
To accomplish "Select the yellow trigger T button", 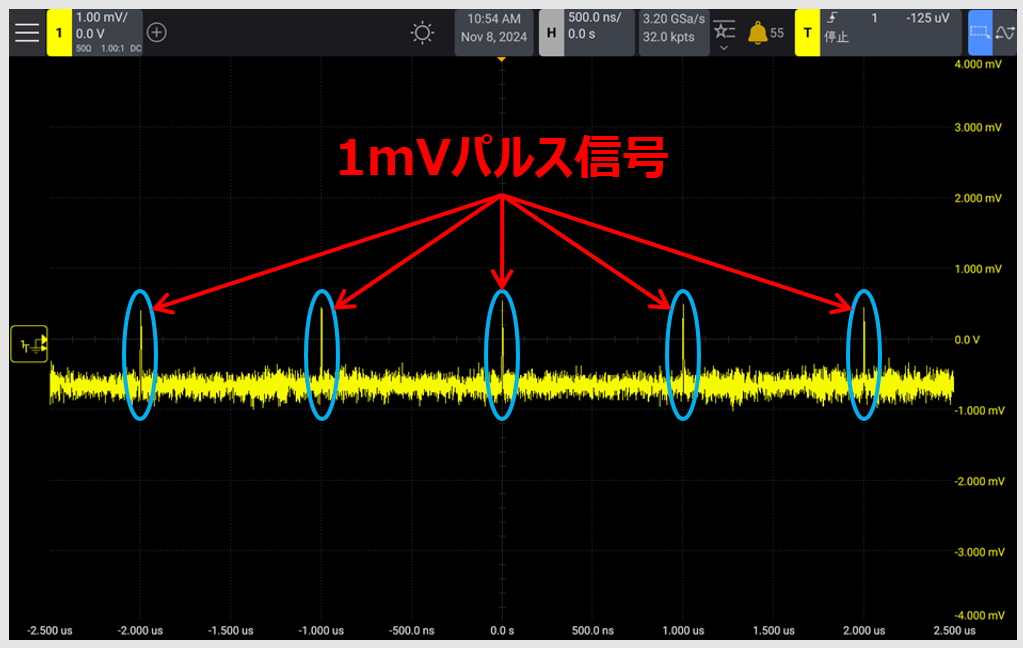I will click(x=807, y=33).
